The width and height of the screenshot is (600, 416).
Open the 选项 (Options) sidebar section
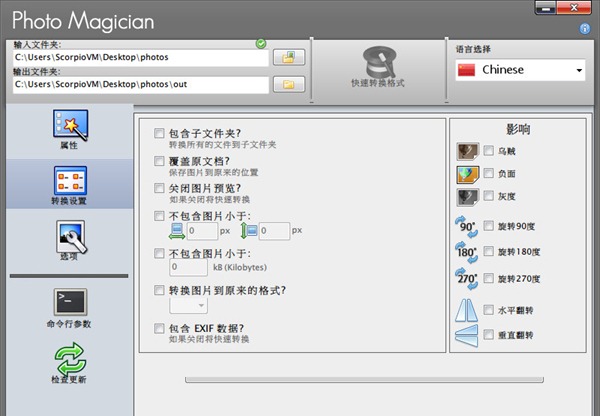click(70, 240)
